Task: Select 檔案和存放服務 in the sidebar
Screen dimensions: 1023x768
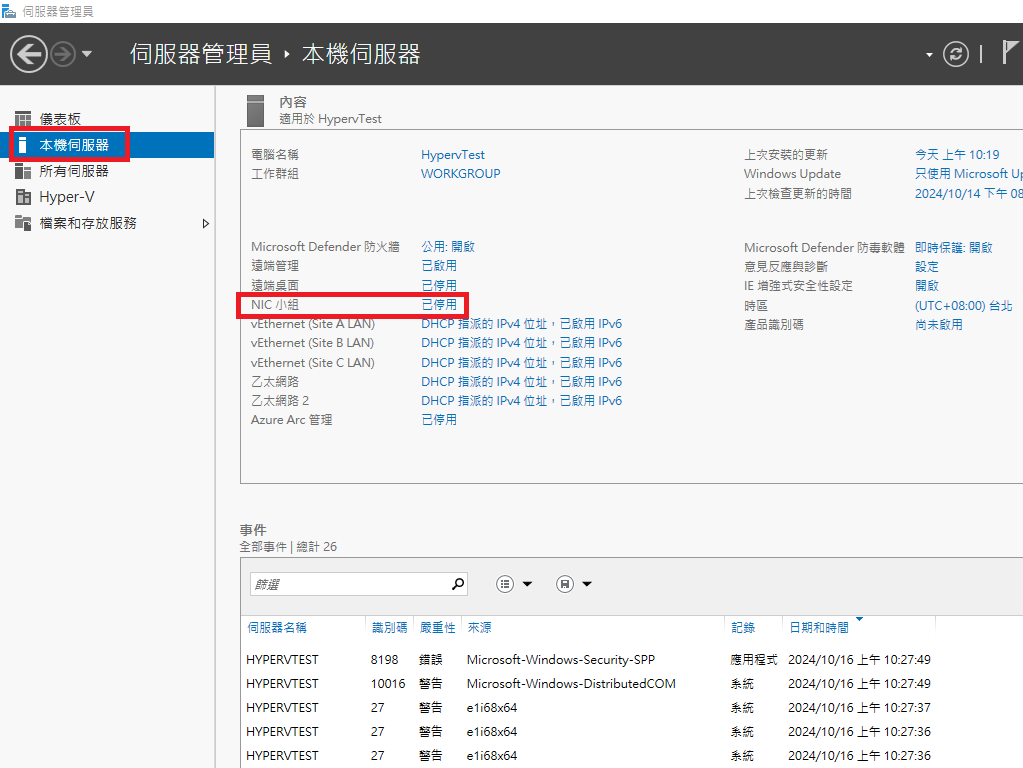Action: click(x=88, y=223)
